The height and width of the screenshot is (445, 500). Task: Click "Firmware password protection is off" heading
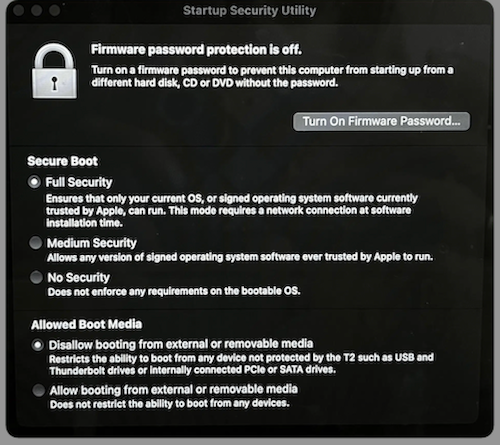[196, 50]
